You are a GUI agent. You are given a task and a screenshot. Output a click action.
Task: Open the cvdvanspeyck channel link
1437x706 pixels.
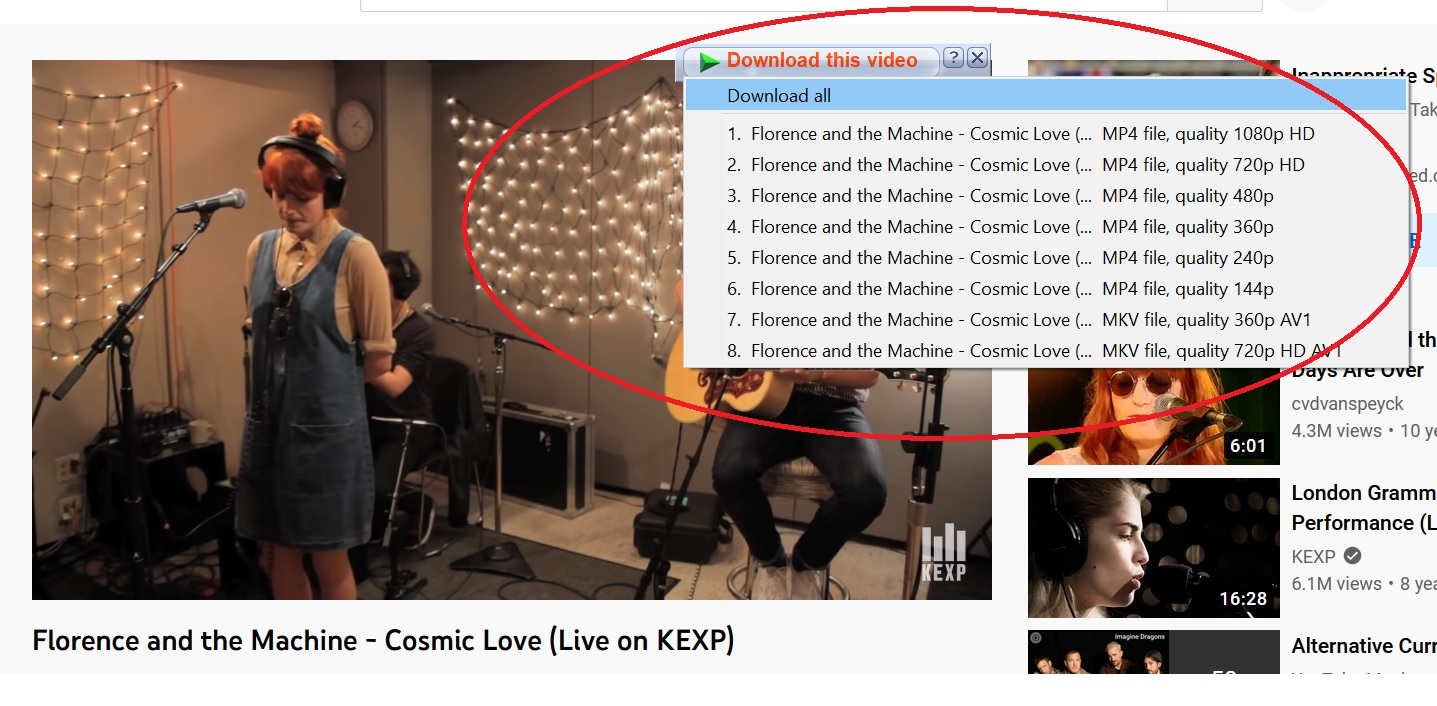coord(1347,404)
